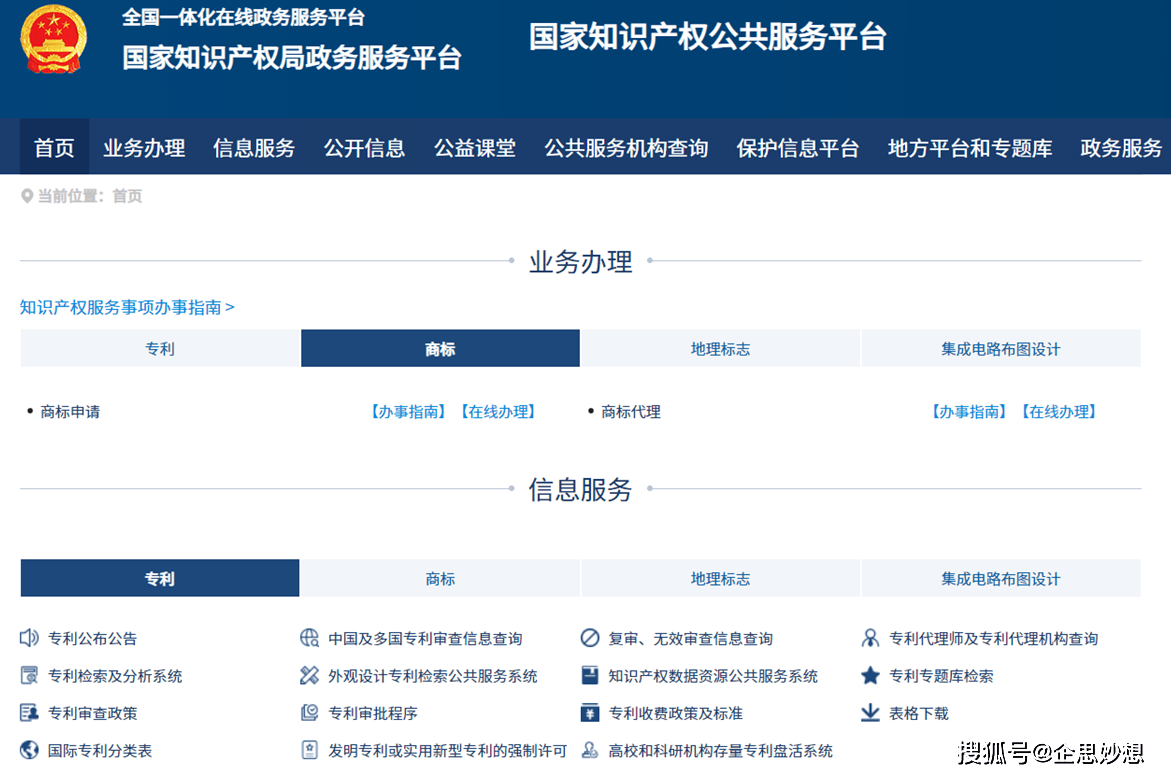Click 在线办理 for 商标代理
This screenshot has width=1171, height=778.
pos(1059,412)
